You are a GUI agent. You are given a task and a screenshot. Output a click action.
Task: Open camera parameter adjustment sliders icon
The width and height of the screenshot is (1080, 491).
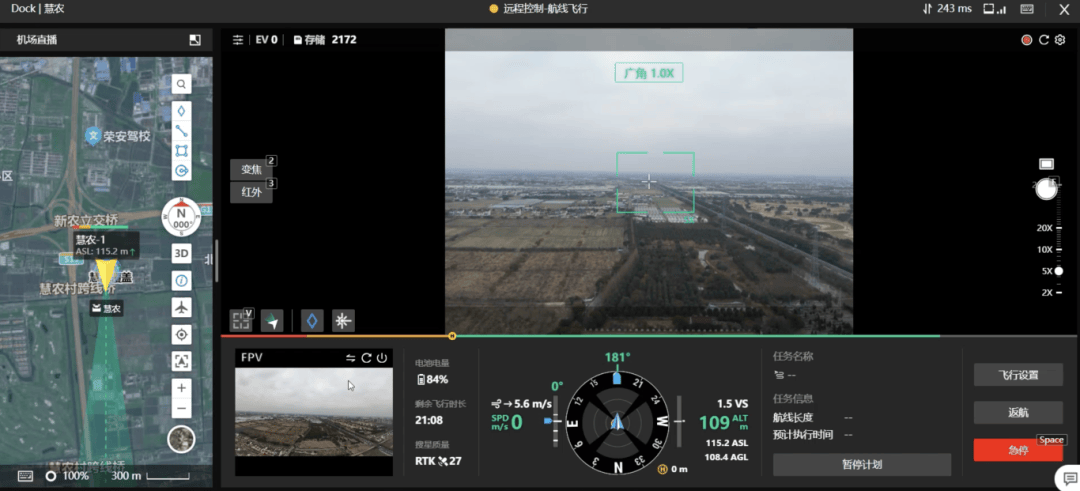tap(238, 40)
